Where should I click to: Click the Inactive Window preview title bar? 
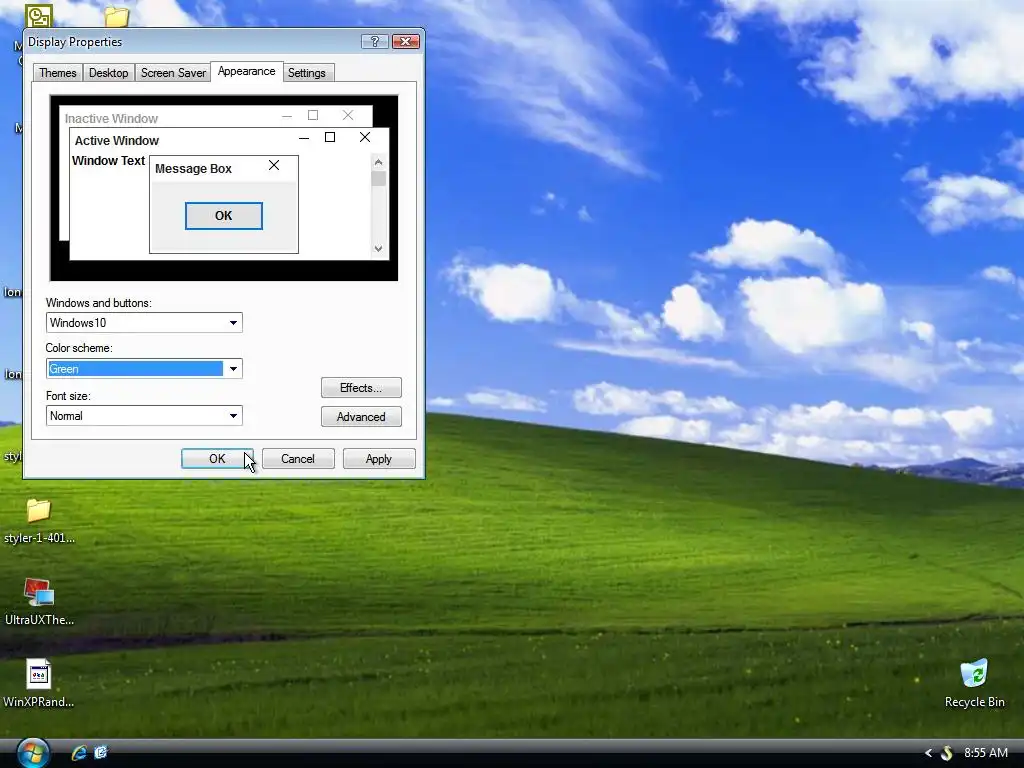(216, 117)
